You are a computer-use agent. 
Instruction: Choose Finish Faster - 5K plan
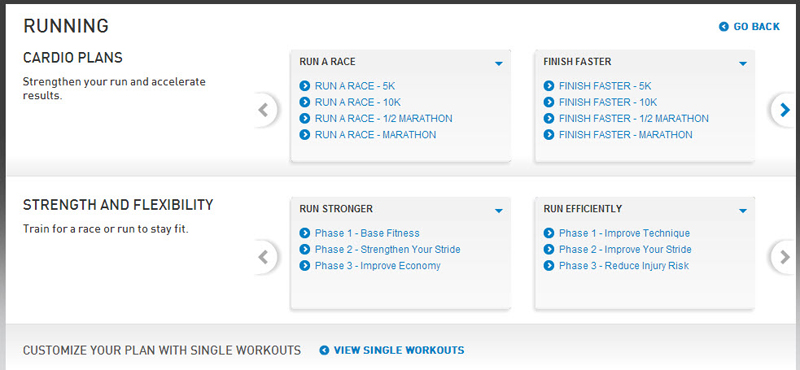click(x=605, y=86)
